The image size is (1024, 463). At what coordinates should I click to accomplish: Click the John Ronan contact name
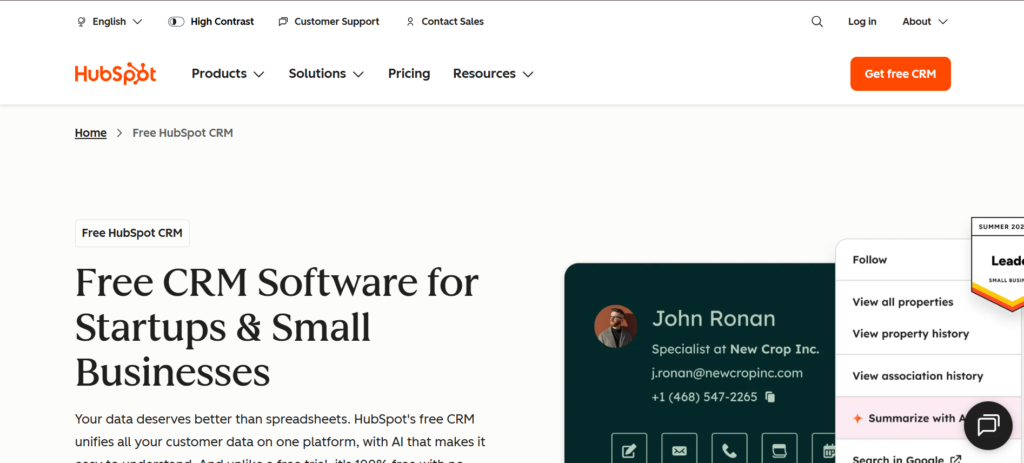pyautogui.click(x=713, y=319)
